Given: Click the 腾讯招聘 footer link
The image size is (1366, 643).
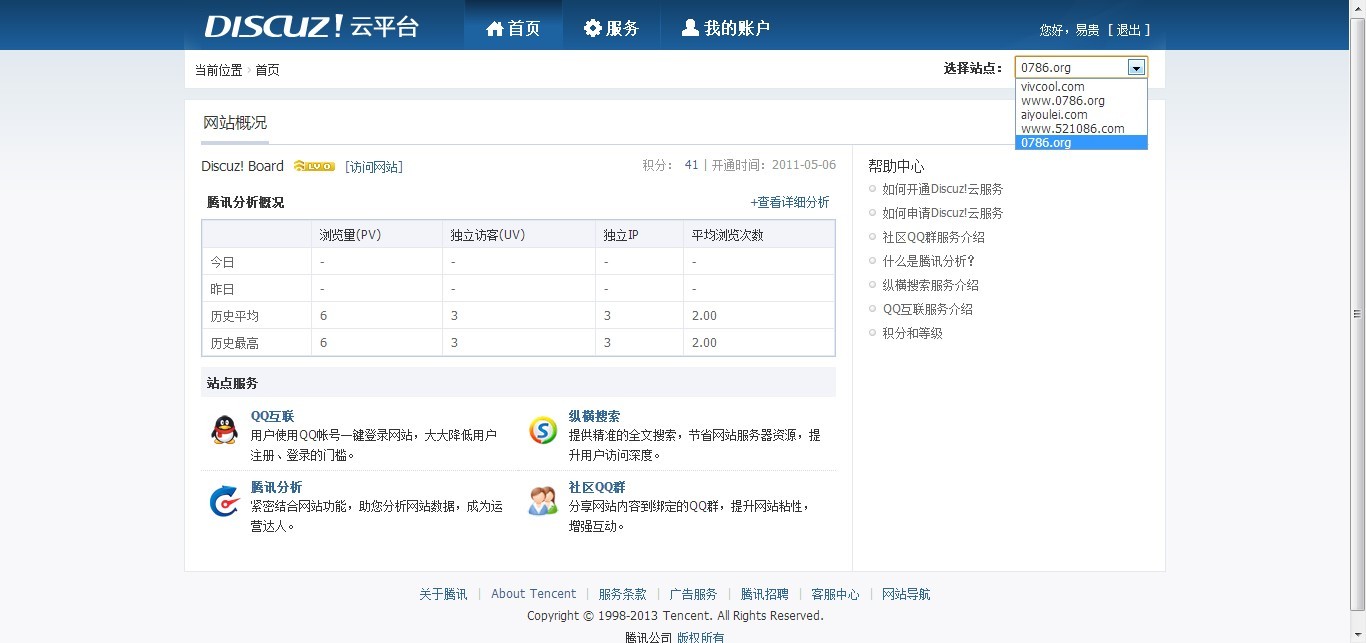Looking at the screenshot, I should (764, 594).
